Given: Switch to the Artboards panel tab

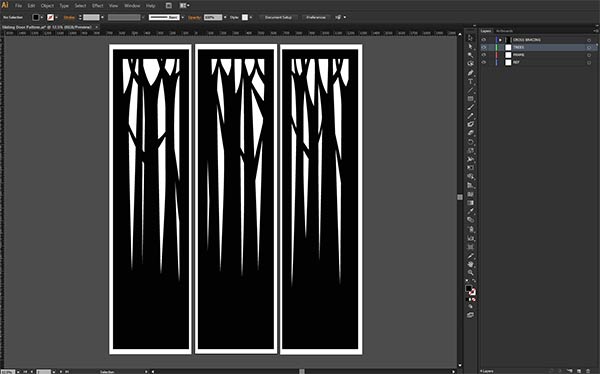Looking at the screenshot, I should (504, 31).
